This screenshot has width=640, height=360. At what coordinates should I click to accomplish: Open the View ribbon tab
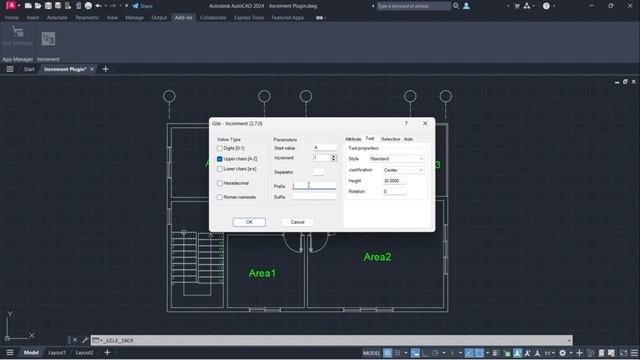[112, 18]
